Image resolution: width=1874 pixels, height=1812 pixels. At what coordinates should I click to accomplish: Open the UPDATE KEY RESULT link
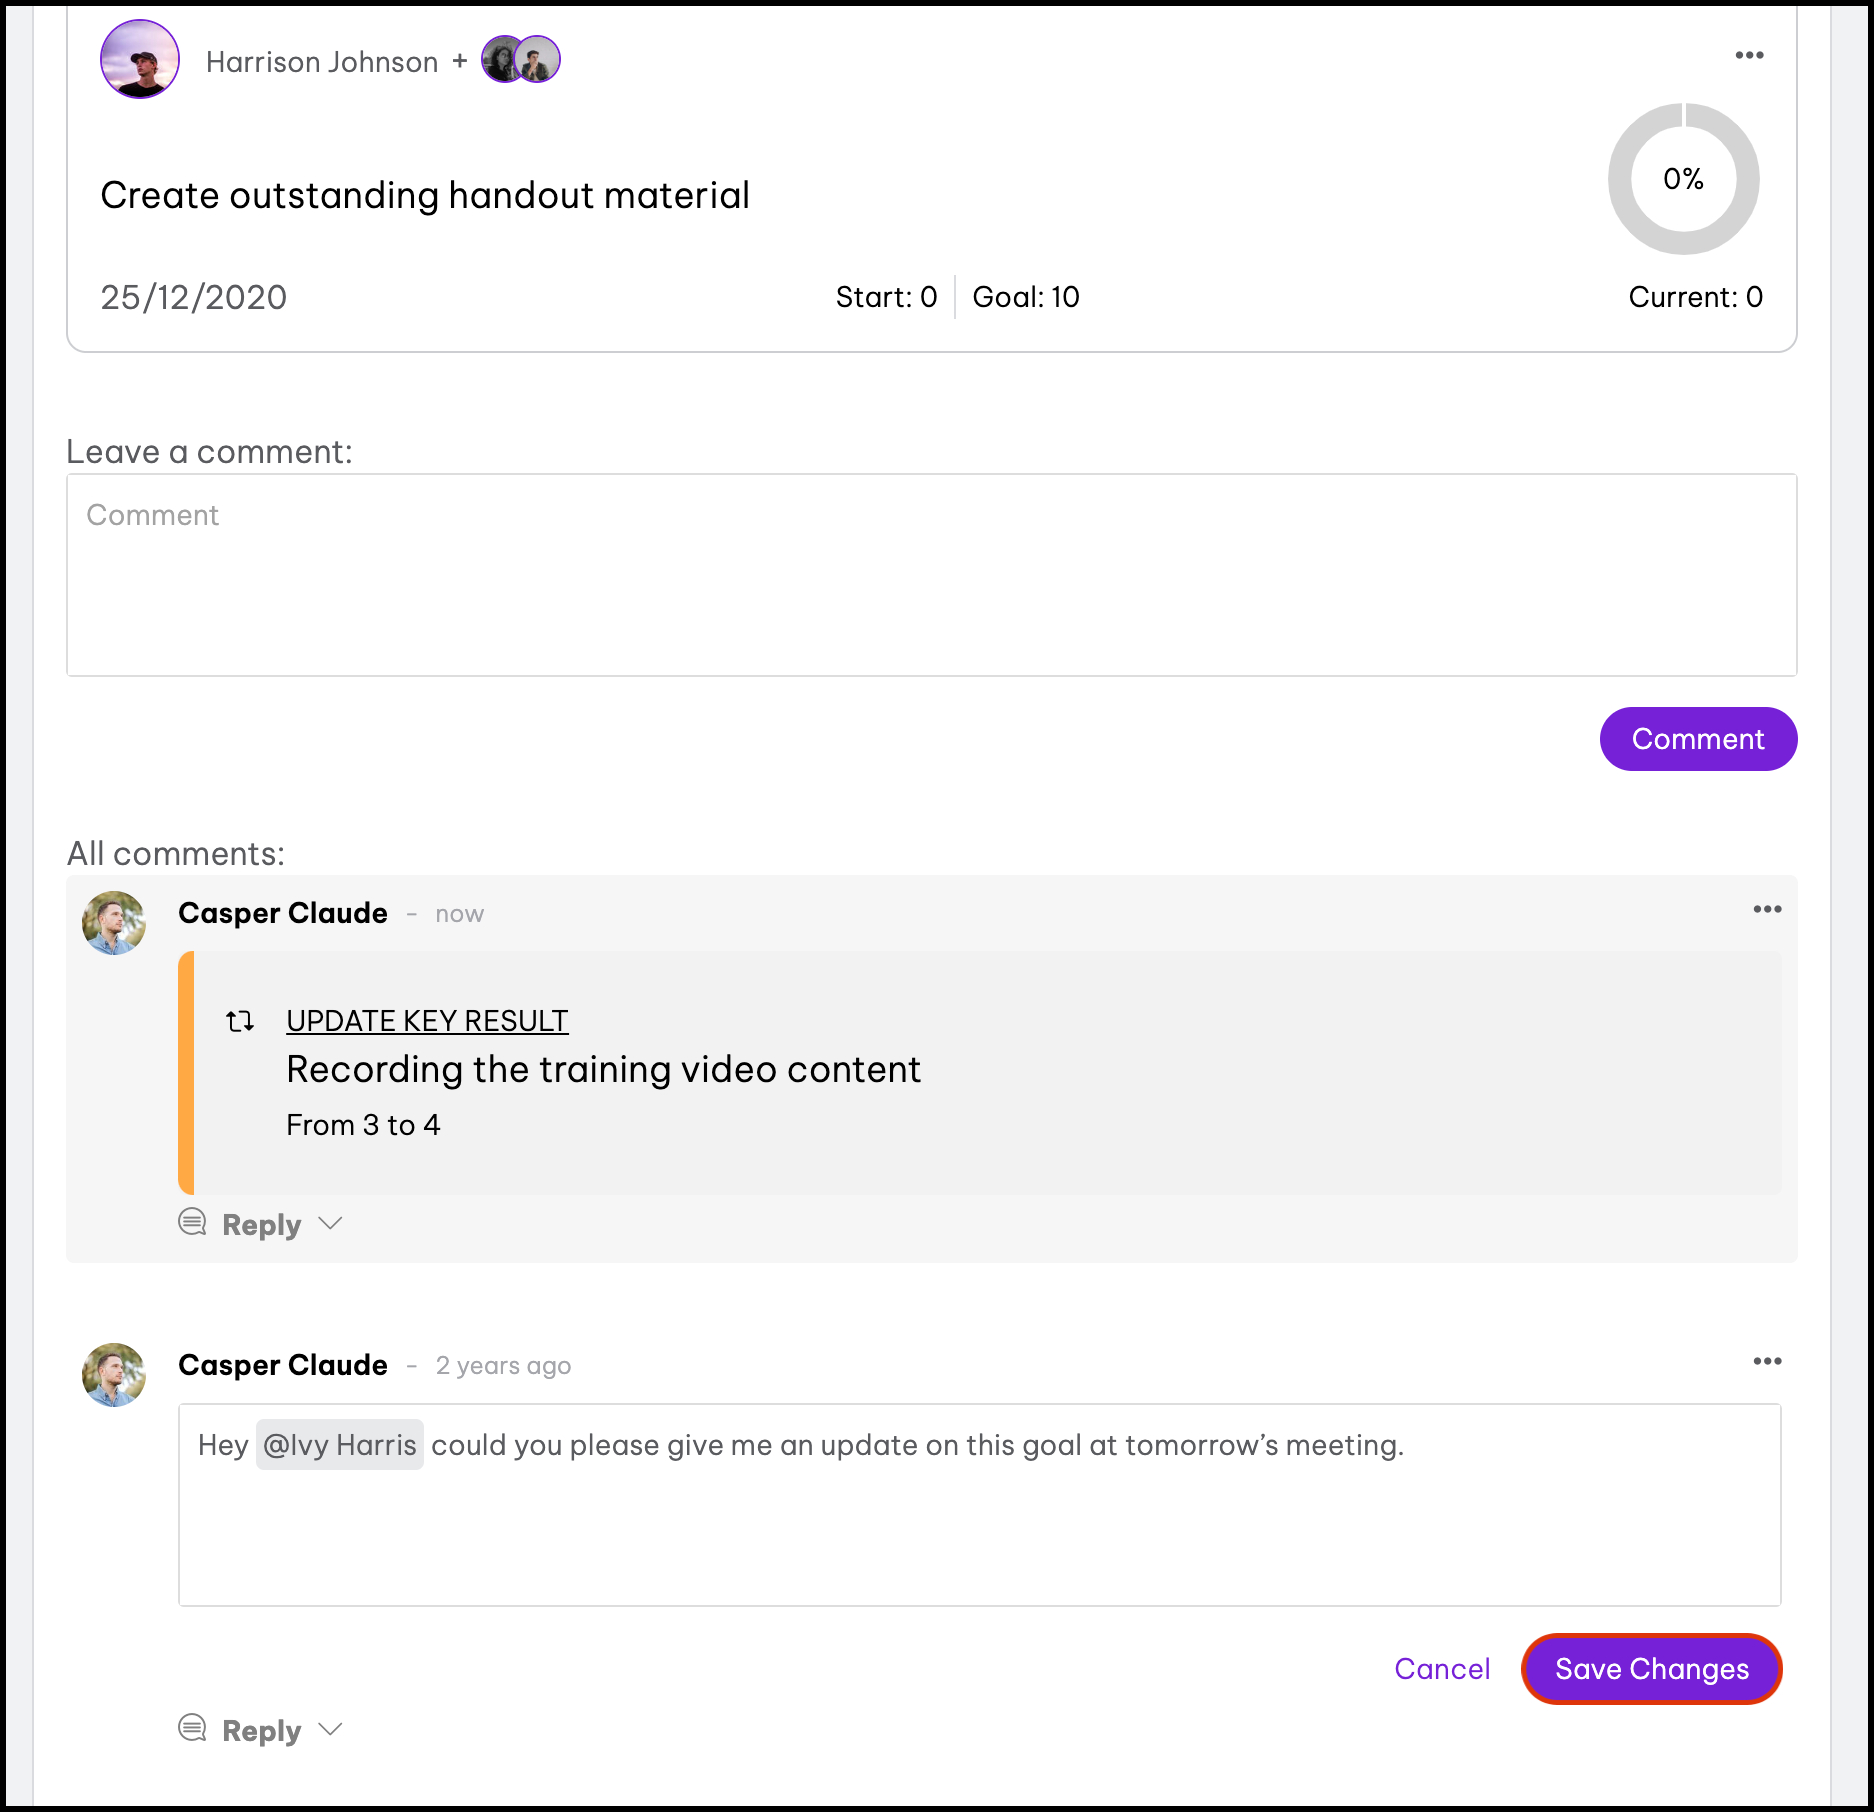tap(427, 1021)
